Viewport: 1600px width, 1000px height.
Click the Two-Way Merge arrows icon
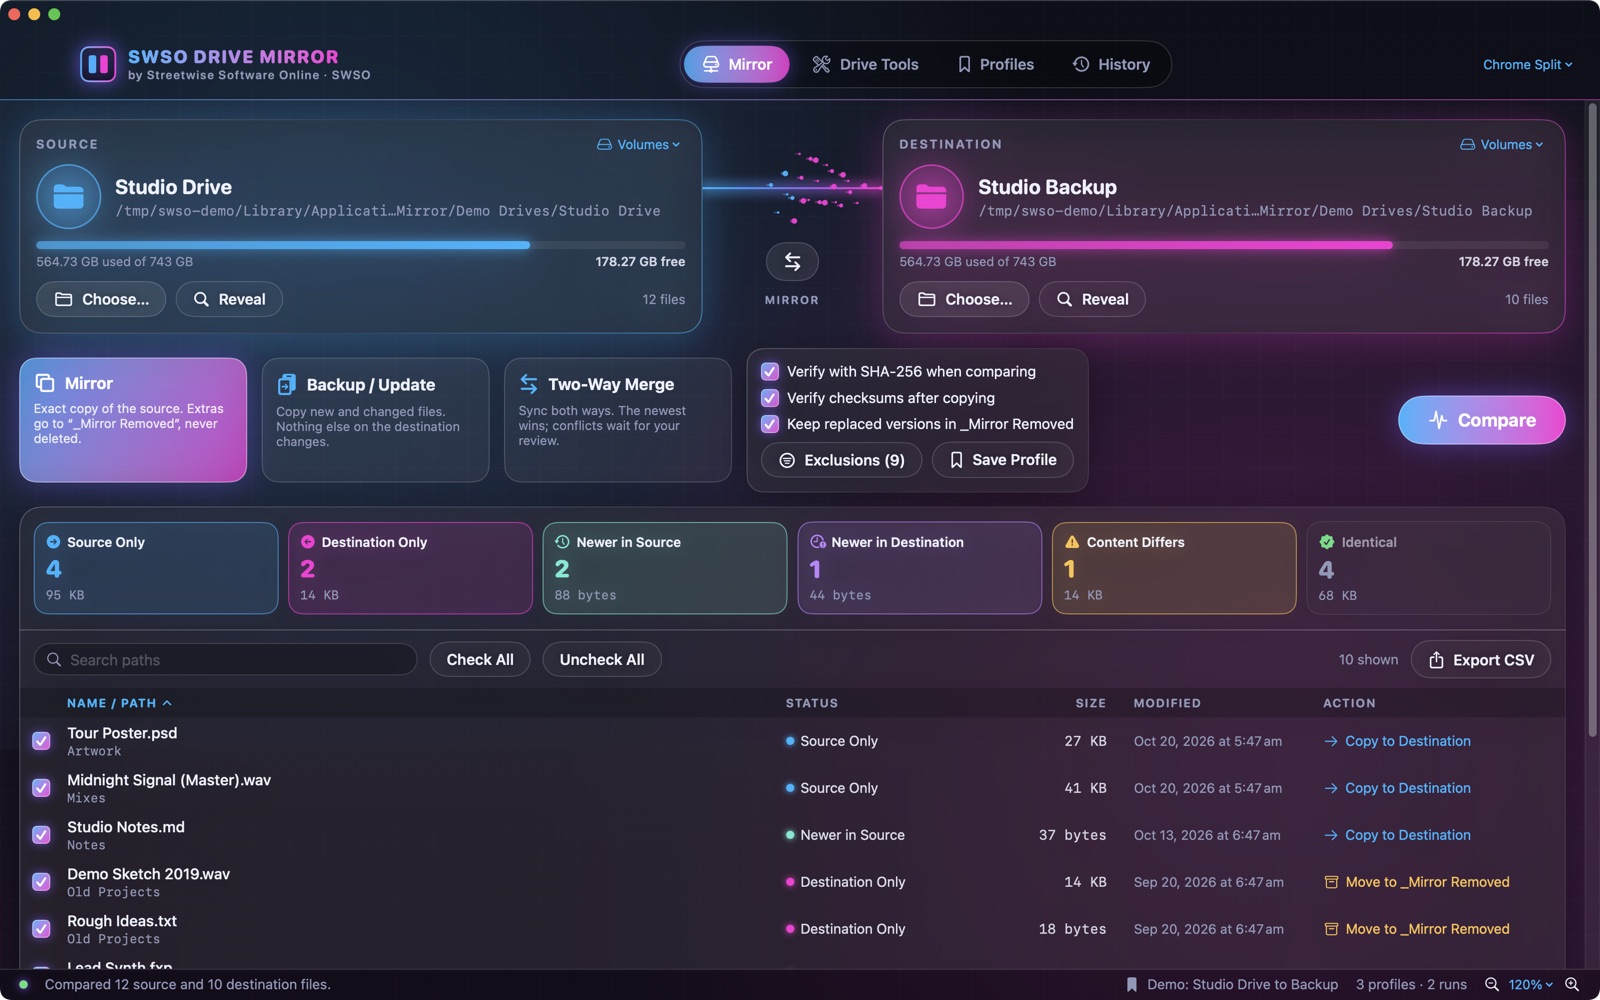(x=529, y=384)
